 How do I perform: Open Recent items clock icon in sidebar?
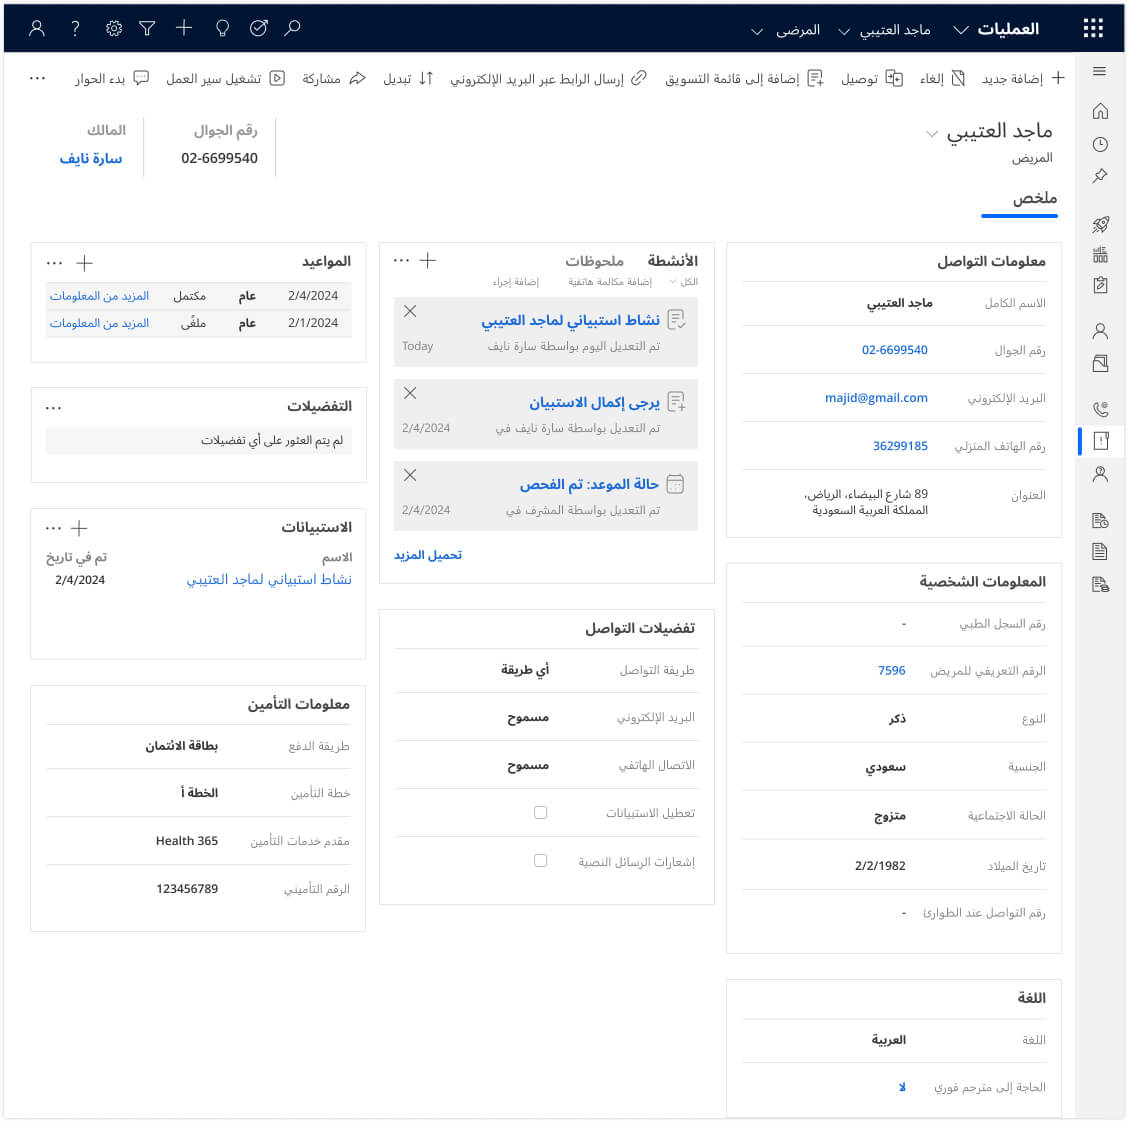click(1100, 144)
